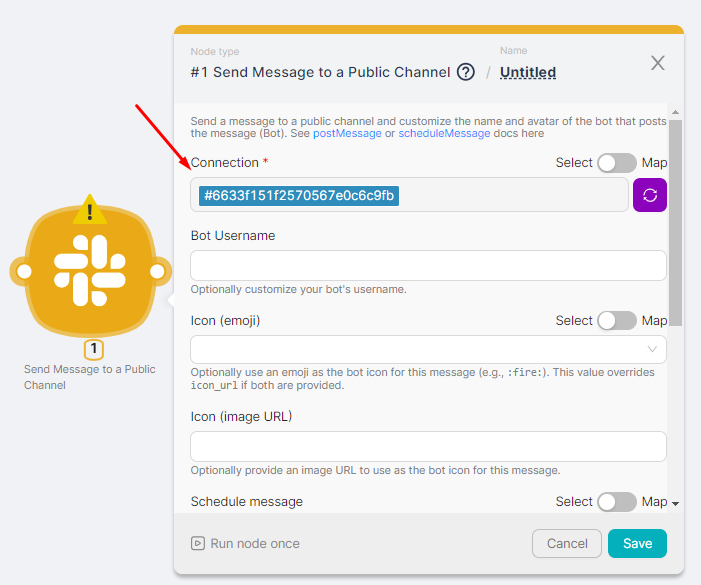The width and height of the screenshot is (701, 585).
Task: Click the Bot Username input field
Action: pos(428,265)
